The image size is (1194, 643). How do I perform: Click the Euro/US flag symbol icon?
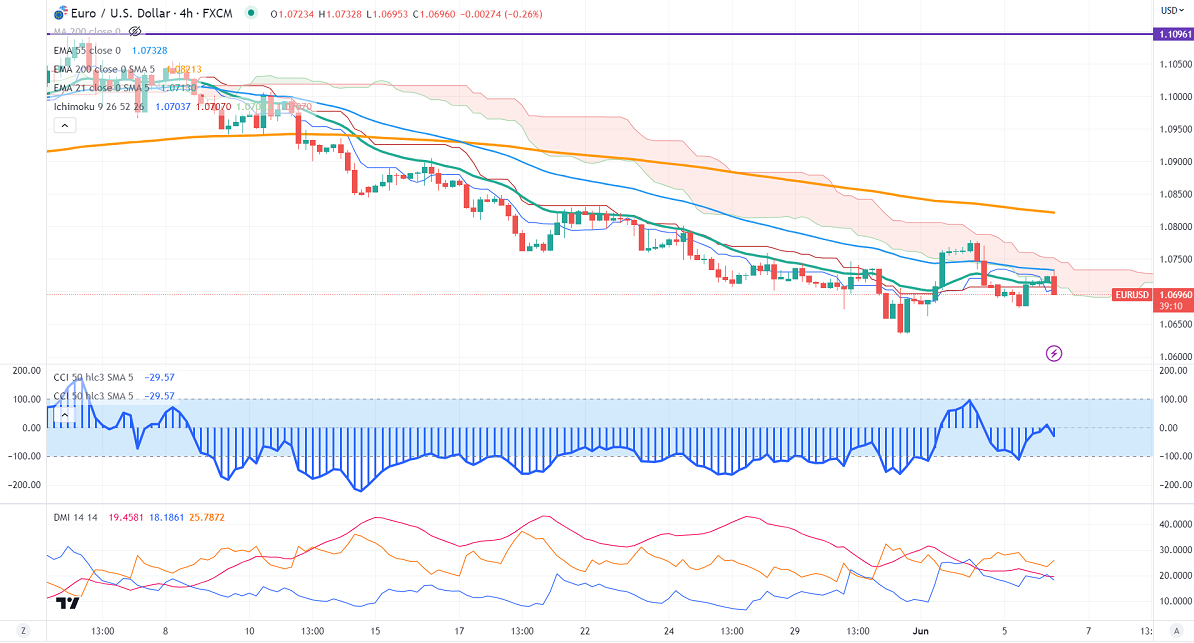tap(61, 14)
